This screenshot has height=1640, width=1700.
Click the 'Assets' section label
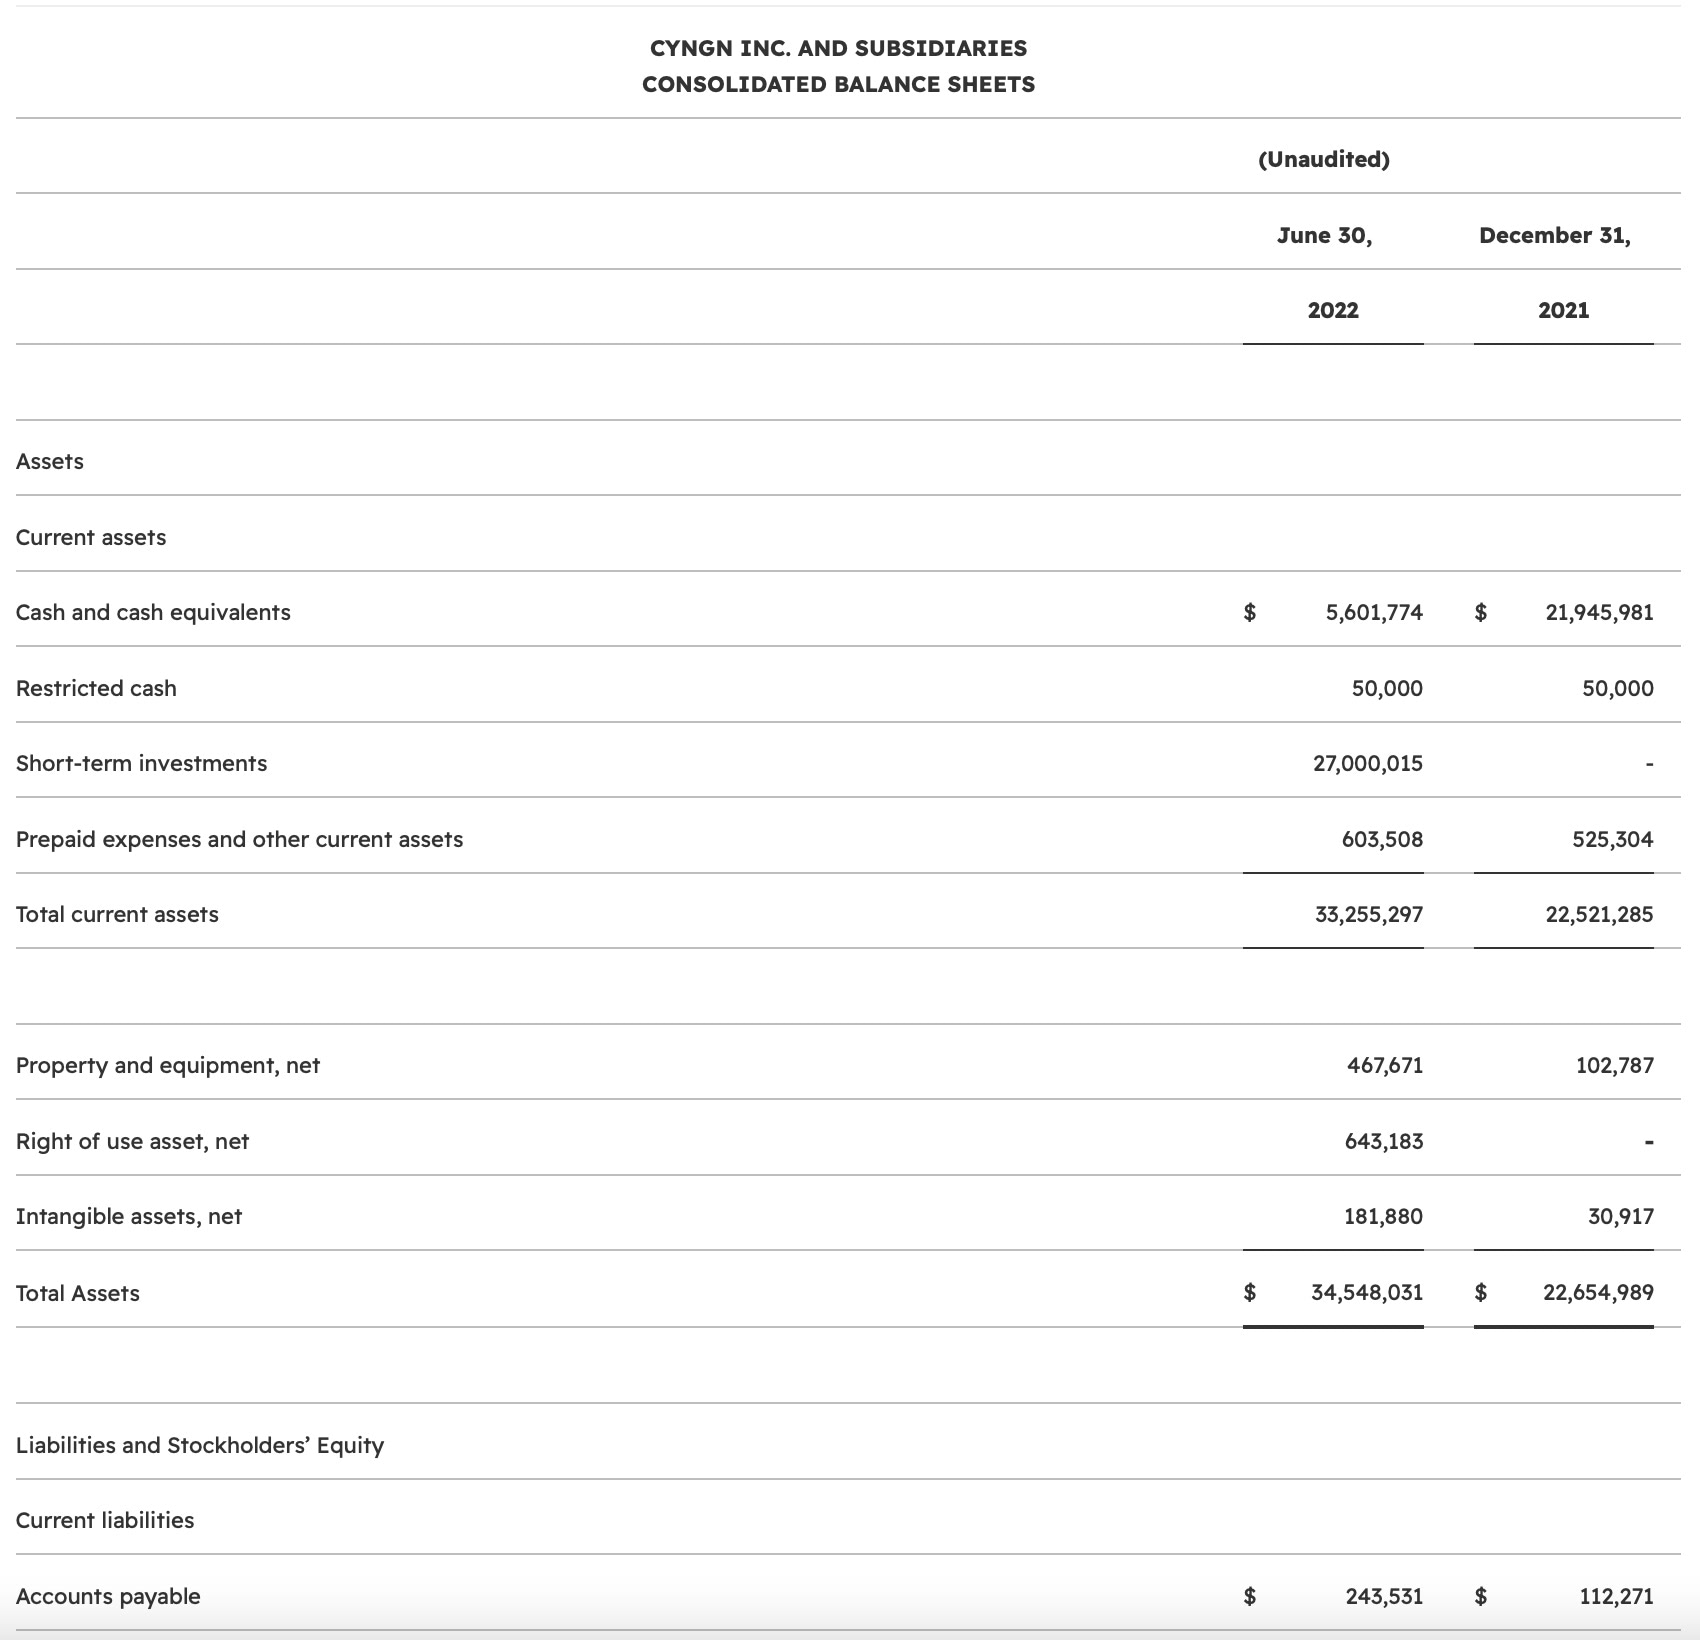50,461
